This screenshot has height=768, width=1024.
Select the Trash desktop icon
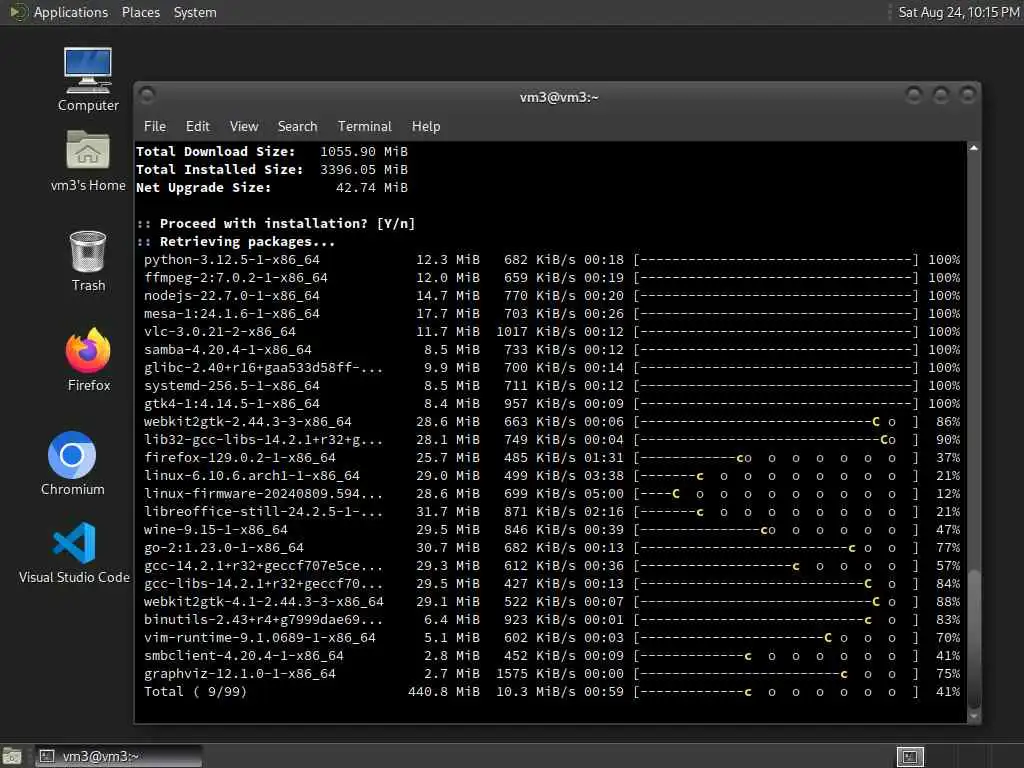[88, 261]
